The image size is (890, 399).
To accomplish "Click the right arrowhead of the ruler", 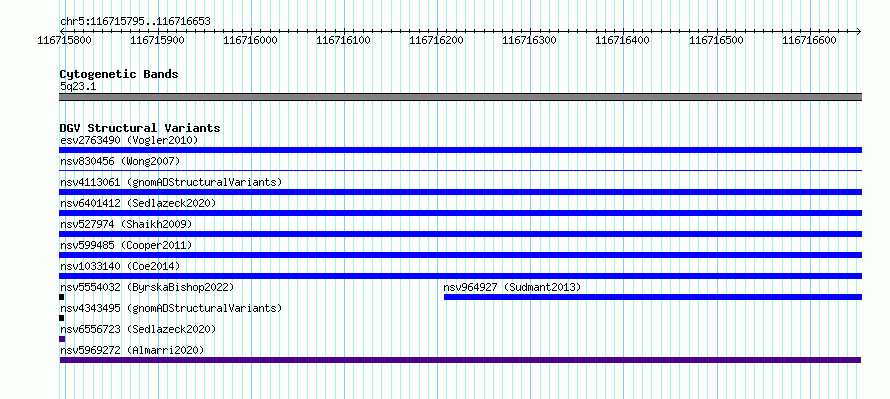I will 858,31.
